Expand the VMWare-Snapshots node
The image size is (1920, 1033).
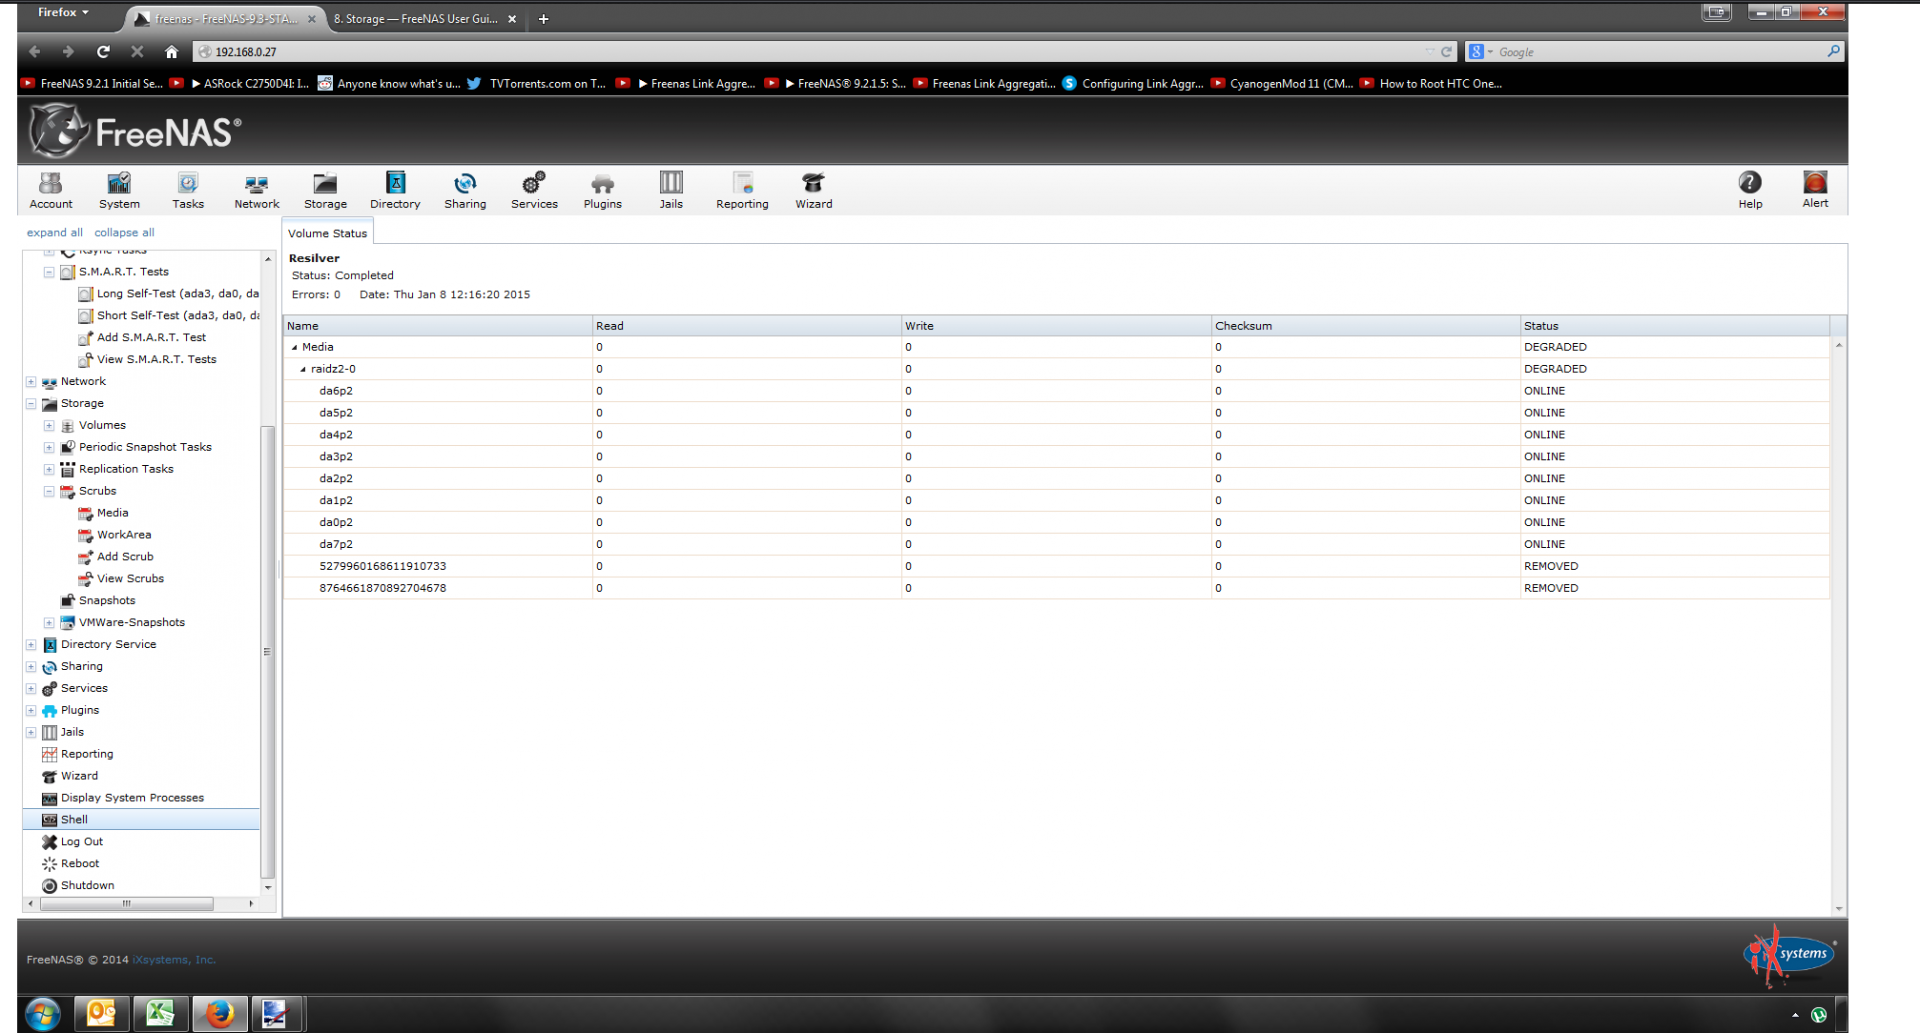pyautogui.click(x=49, y=623)
